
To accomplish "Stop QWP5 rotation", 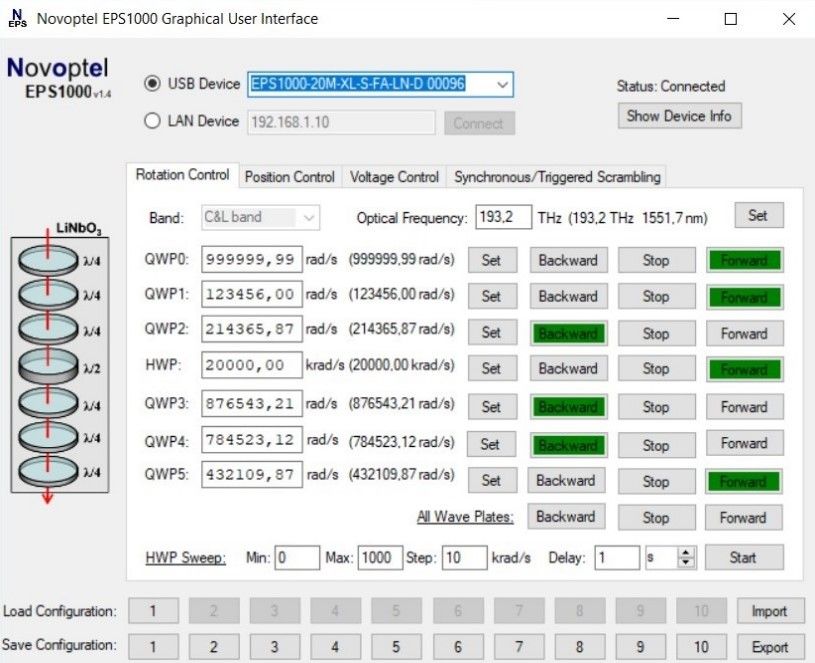I will pos(656,482).
